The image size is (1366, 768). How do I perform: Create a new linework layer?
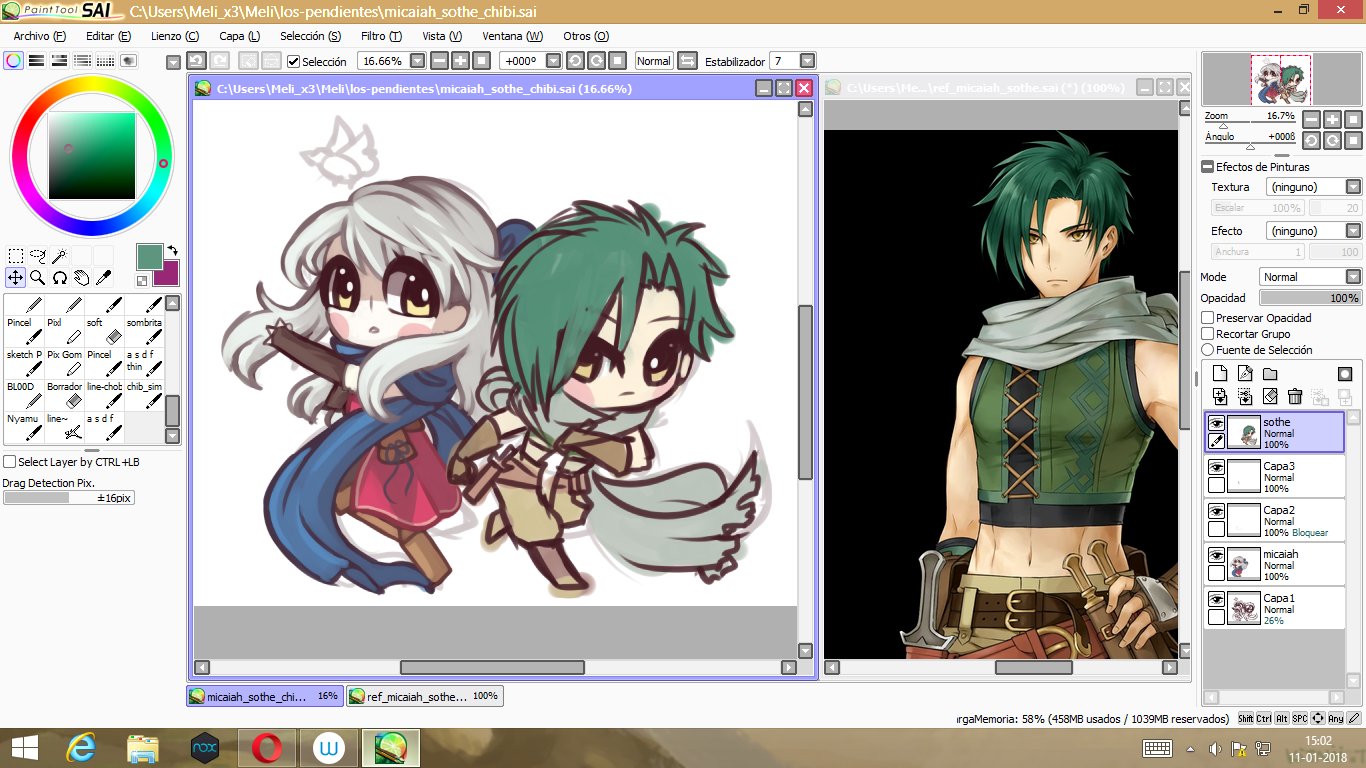pos(1245,374)
